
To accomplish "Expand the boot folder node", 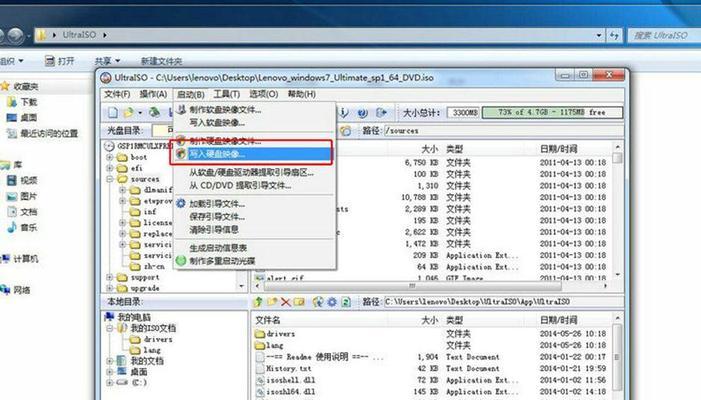I will coord(110,157).
